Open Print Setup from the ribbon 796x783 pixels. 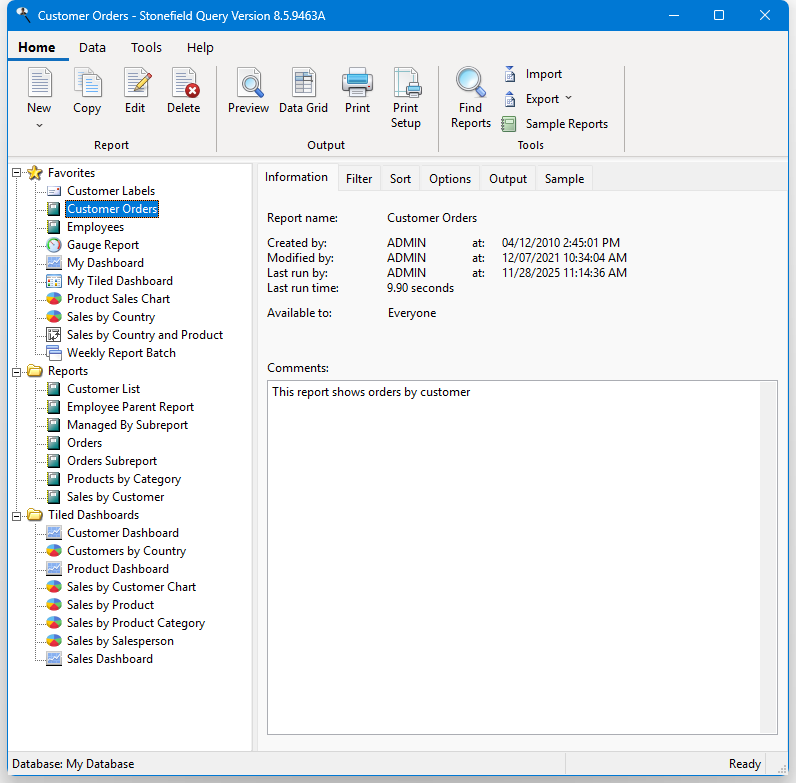click(x=406, y=85)
